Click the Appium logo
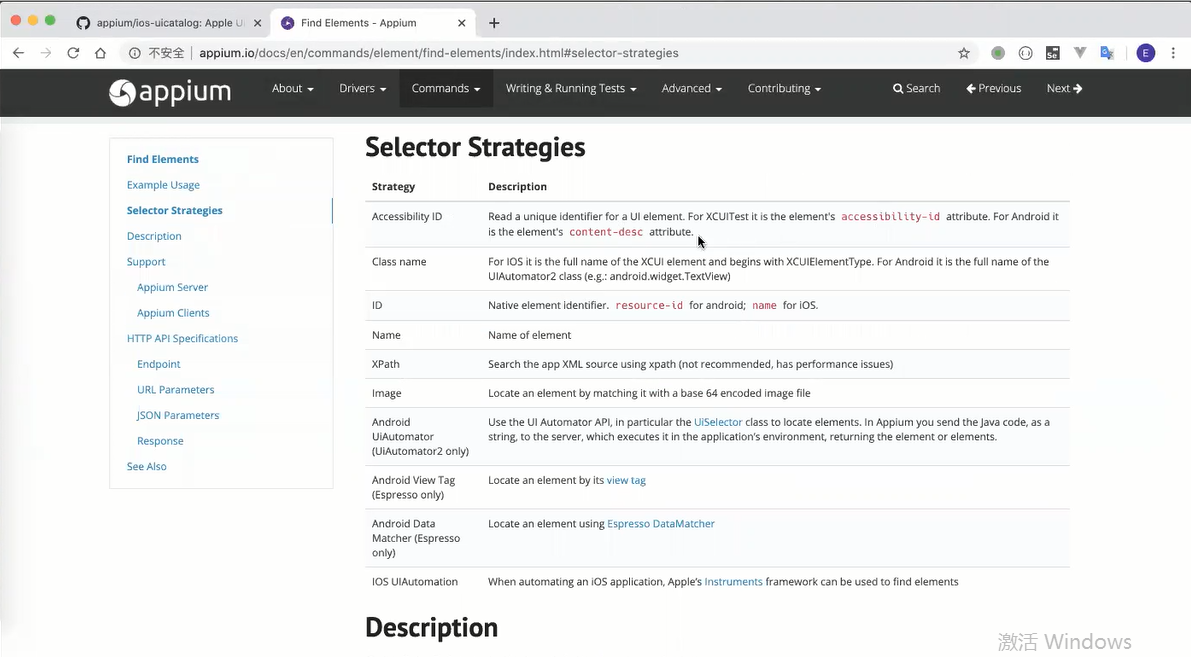 click(x=170, y=92)
